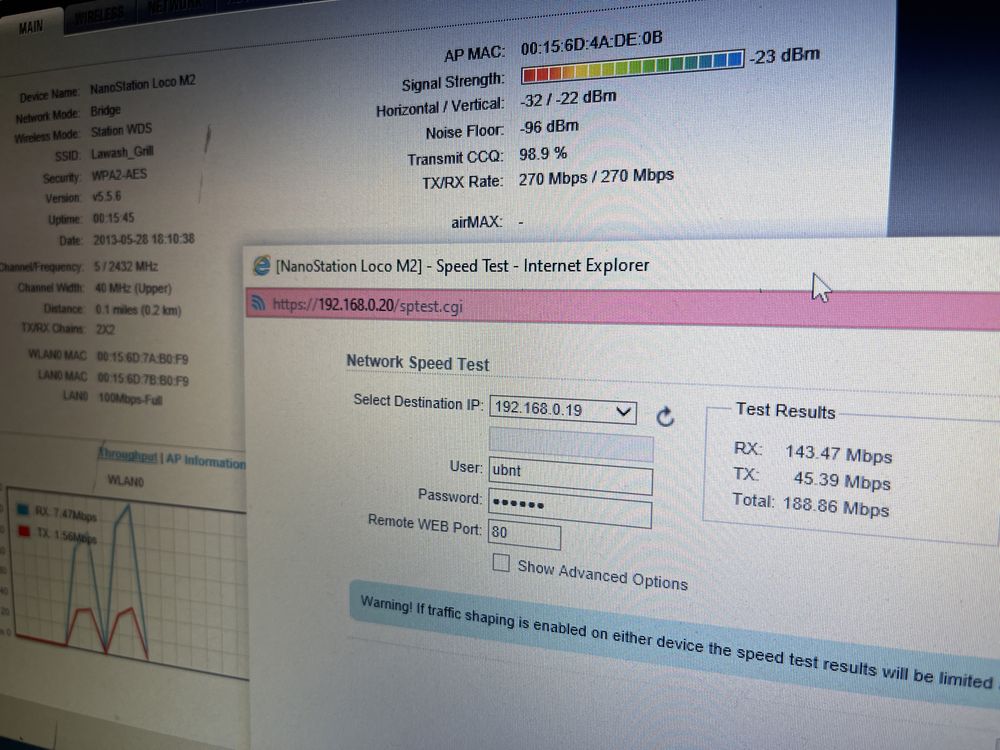Switch to the MAIN tab
This screenshot has height=750, width=1000.
click(x=31, y=26)
